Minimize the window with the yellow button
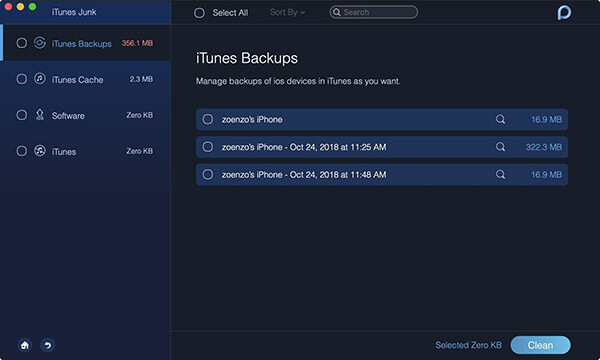This screenshot has width=600, height=360. [x=20, y=6]
